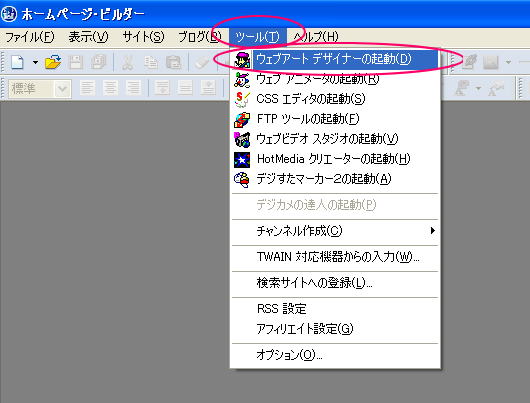Click the copy icon in toolbar

tap(150, 63)
